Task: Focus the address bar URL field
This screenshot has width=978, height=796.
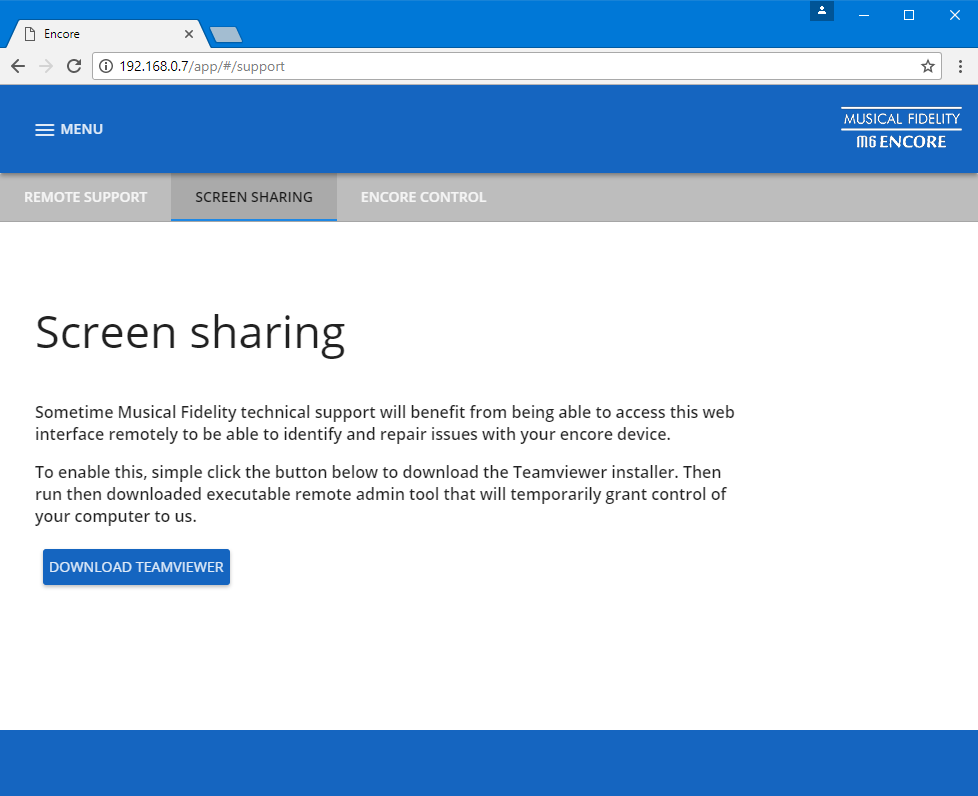Action: point(500,66)
